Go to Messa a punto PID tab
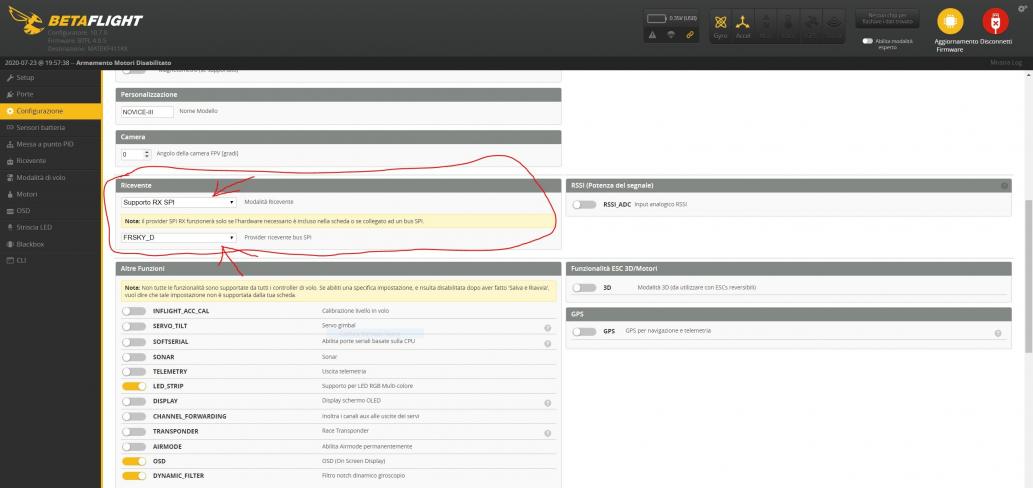Screen dimensions: 1033x488 (51, 144)
